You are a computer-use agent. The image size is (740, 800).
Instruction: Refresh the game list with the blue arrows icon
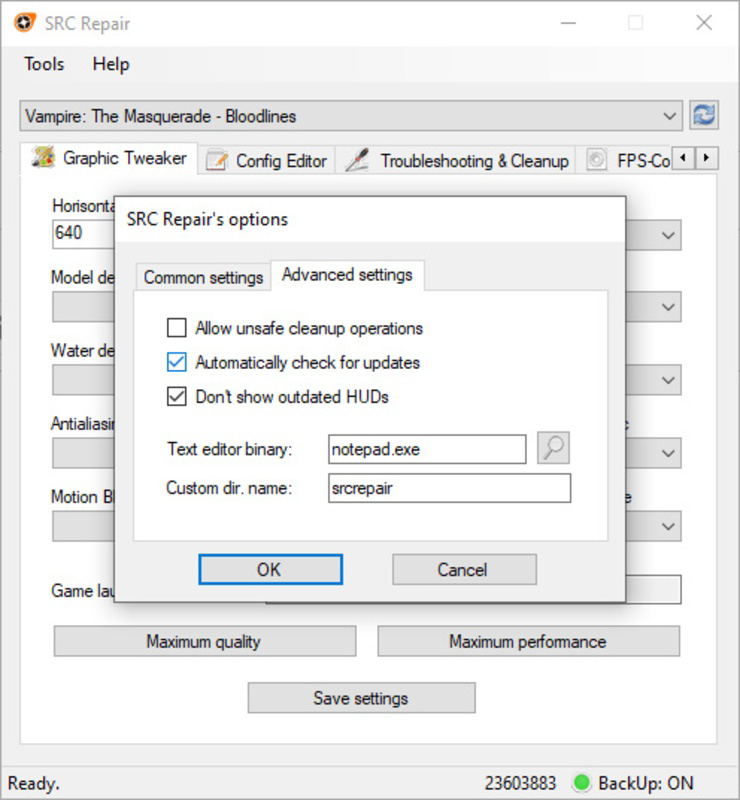point(704,115)
